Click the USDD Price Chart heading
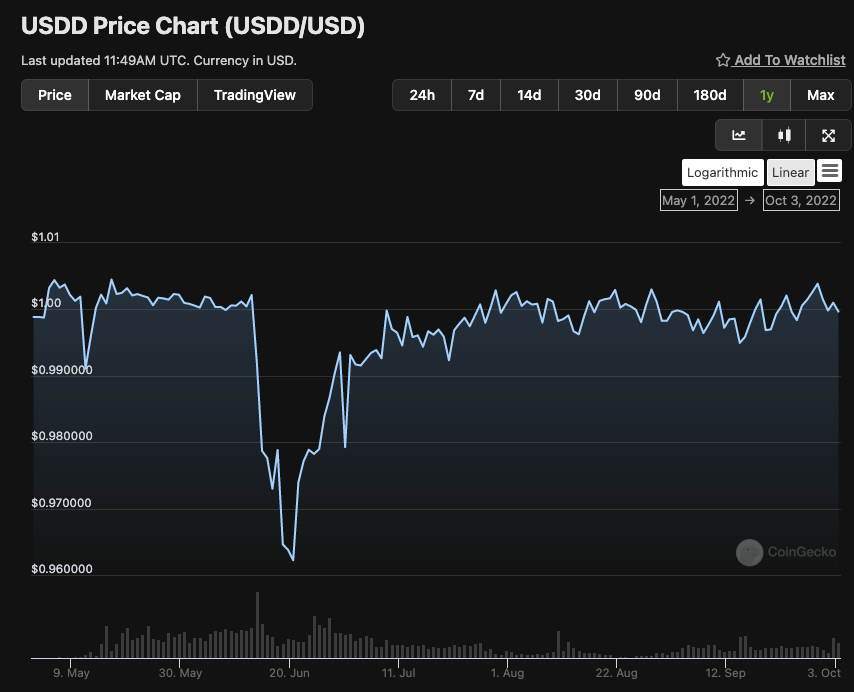This screenshot has height=692, width=854. [193, 26]
